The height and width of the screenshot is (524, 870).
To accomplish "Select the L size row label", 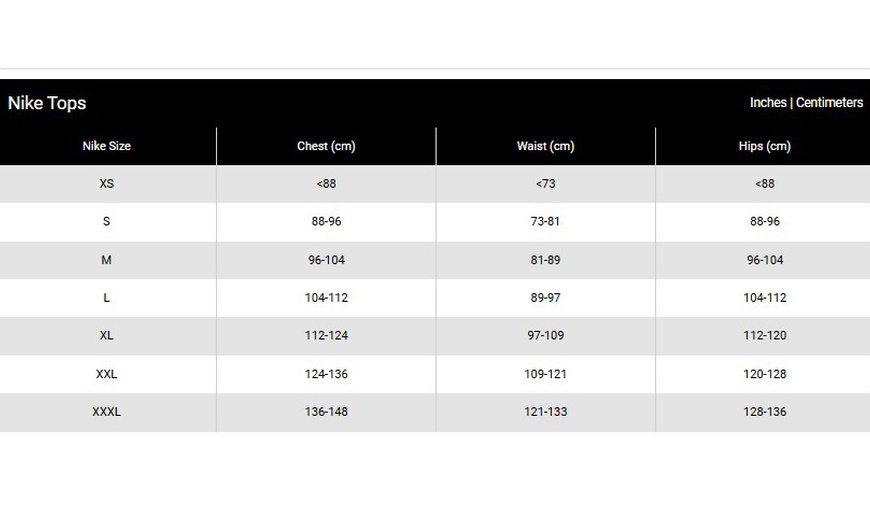I will pyautogui.click(x=106, y=298).
